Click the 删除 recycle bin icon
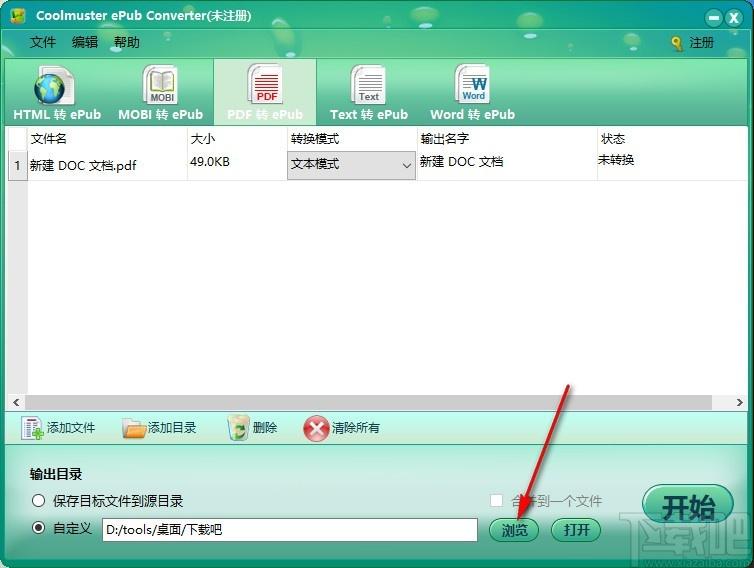Image resolution: width=754 pixels, height=568 pixels. pyautogui.click(x=238, y=428)
